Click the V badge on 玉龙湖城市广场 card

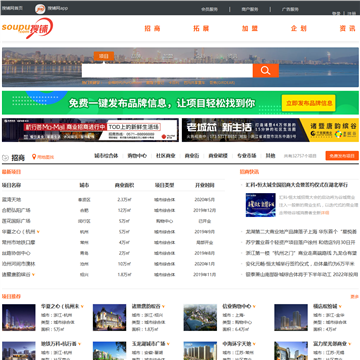tap(168, 344)
